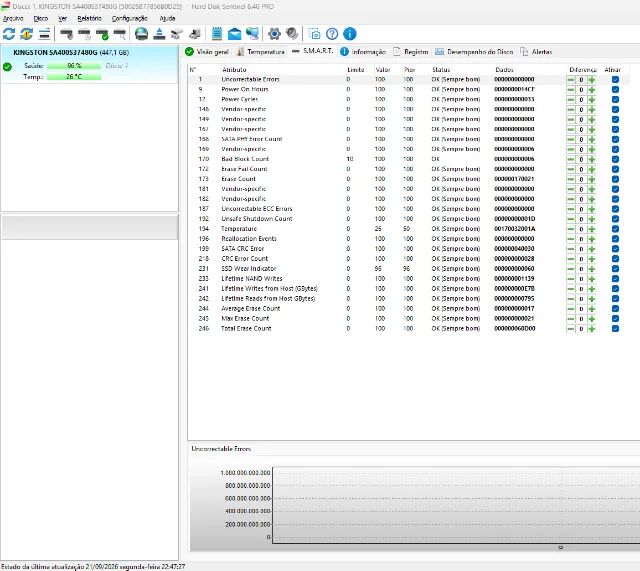Sort by the Status column header
This screenshot has width=640, height=571.
pyautogui.click(x=441, y=70)
